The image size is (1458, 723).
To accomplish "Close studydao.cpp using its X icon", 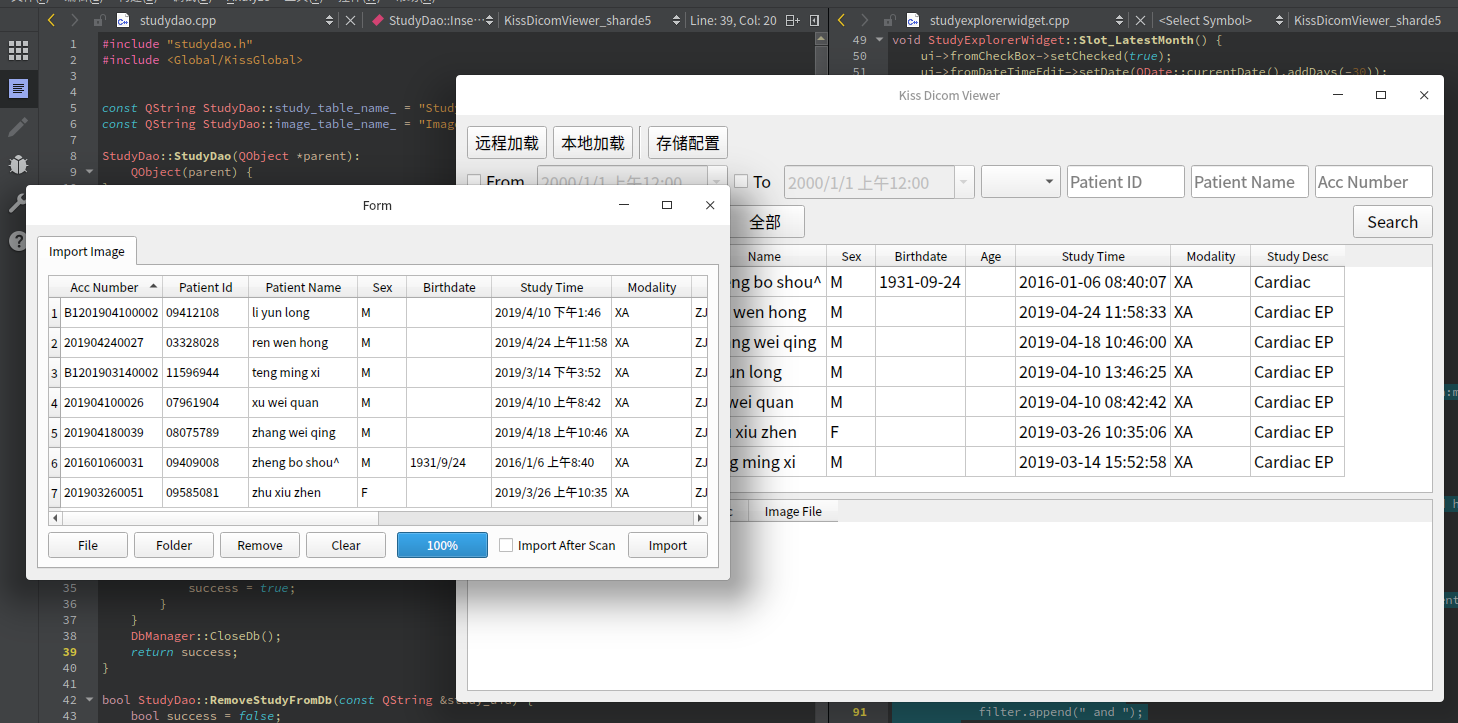I will (x=351, y=19).
